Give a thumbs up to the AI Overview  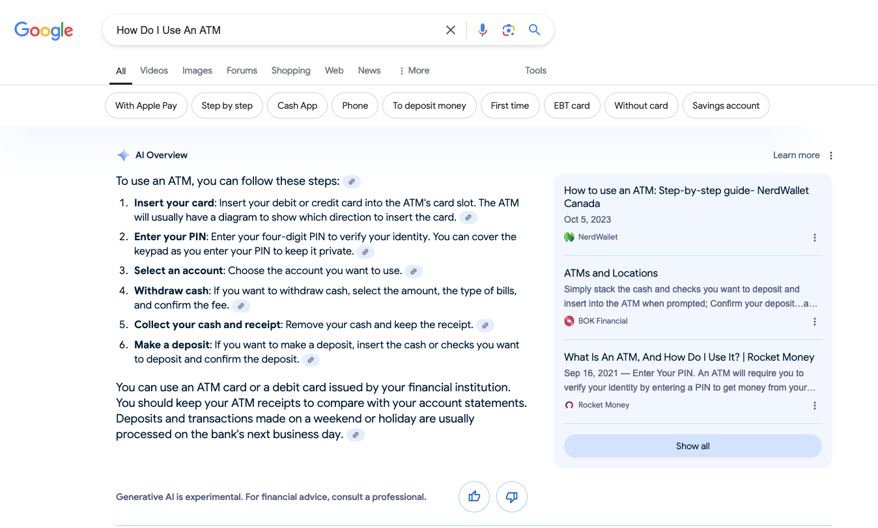click(474, 497)
